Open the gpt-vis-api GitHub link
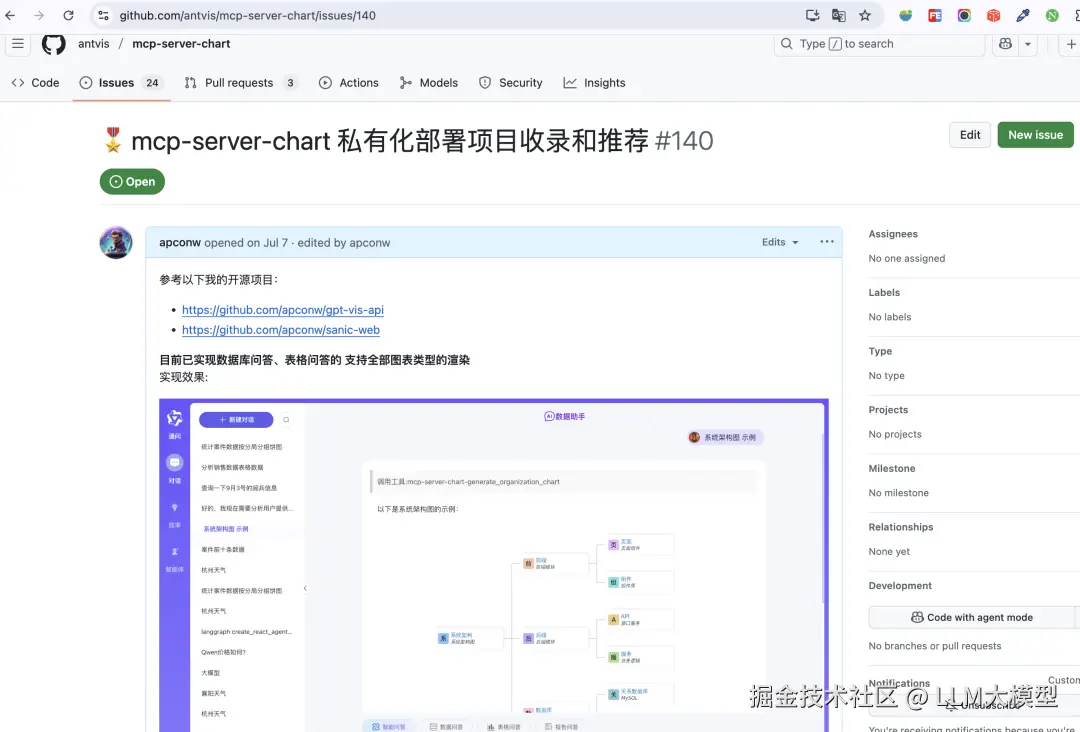This screenshot has height=732, width=1080. tap(282, 310)
